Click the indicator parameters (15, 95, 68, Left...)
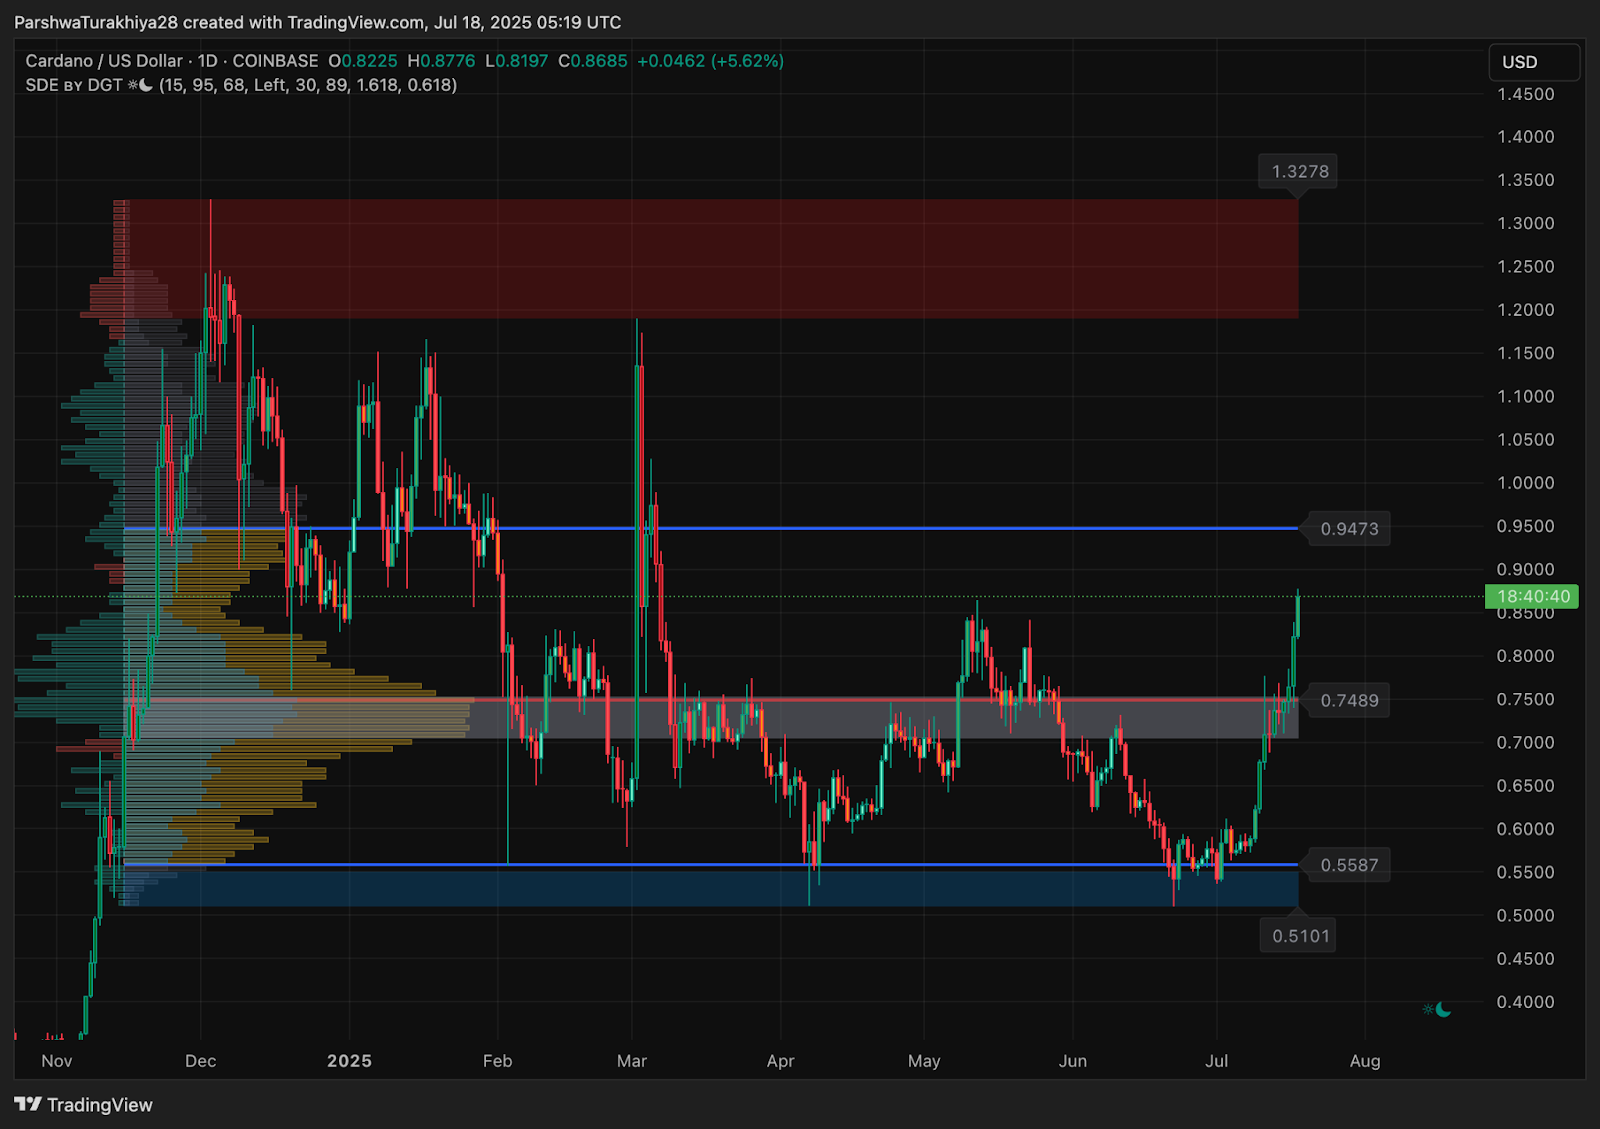Image resolution: width=1600 pixels, height=1129 pixels. (308, 85)
